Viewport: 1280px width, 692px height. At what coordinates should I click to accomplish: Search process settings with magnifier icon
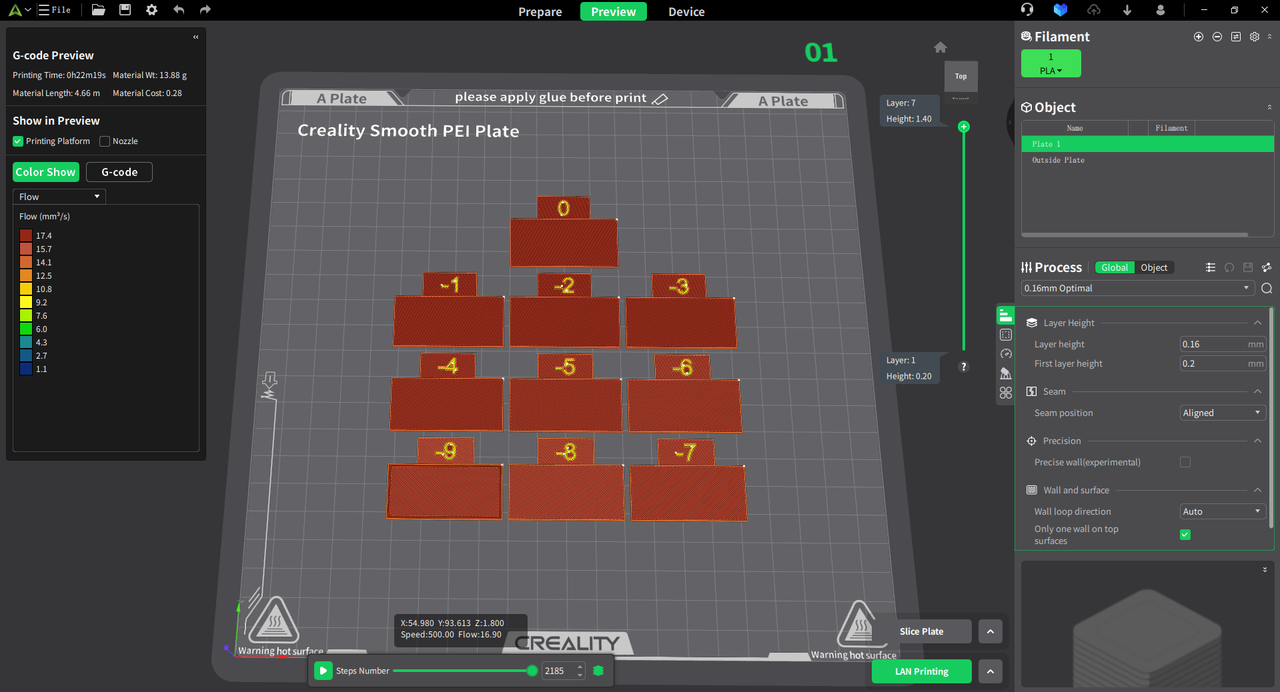coord(1266,288)
